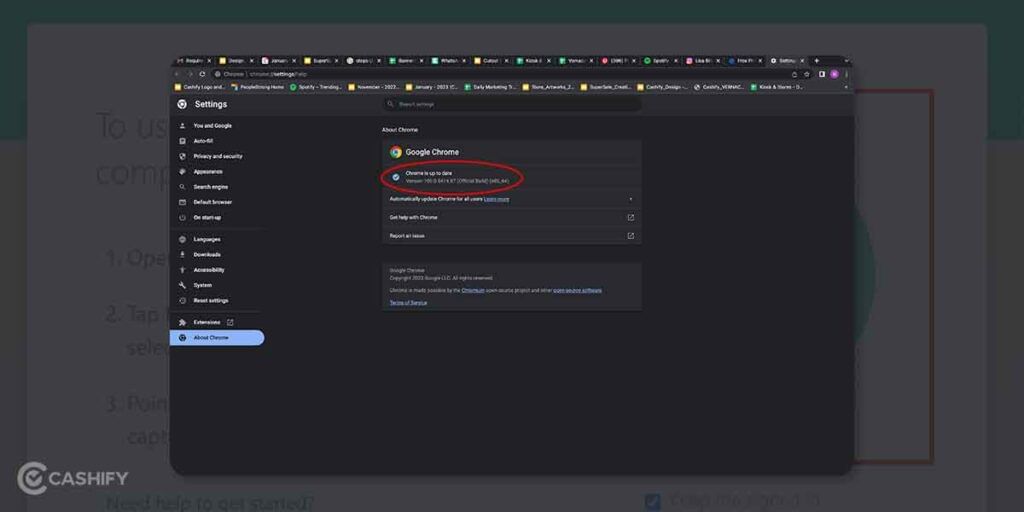Switch to the steps tab
1024x512 pixels.
coord(363,61)
